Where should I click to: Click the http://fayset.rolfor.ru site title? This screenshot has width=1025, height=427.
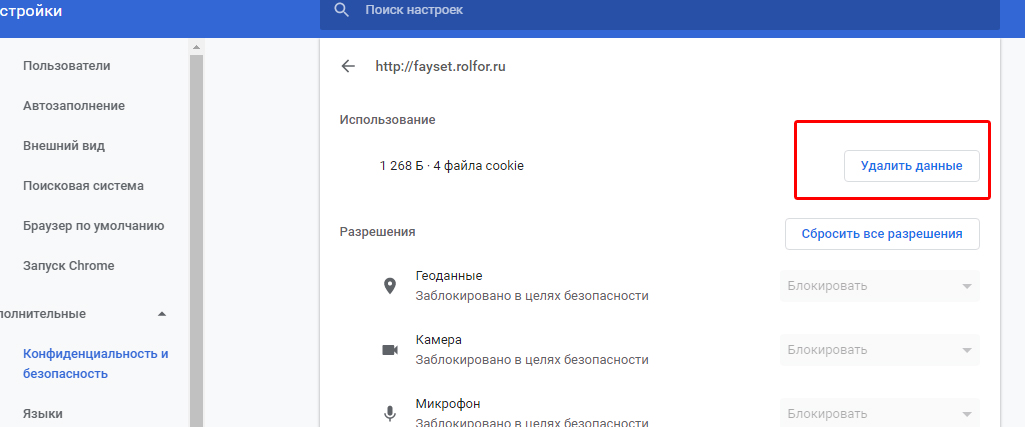tap(440, 66)
